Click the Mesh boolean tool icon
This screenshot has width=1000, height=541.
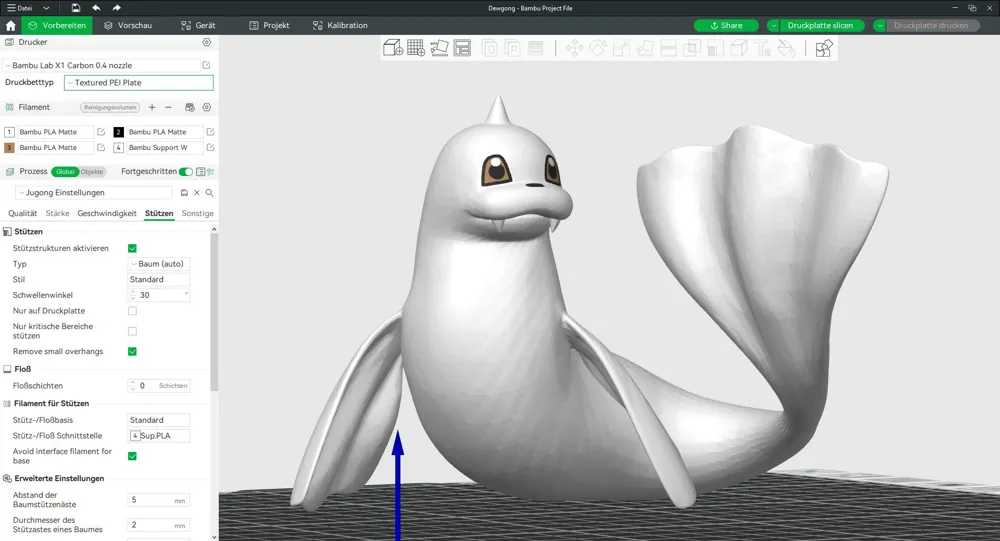(x=691, y=48)
